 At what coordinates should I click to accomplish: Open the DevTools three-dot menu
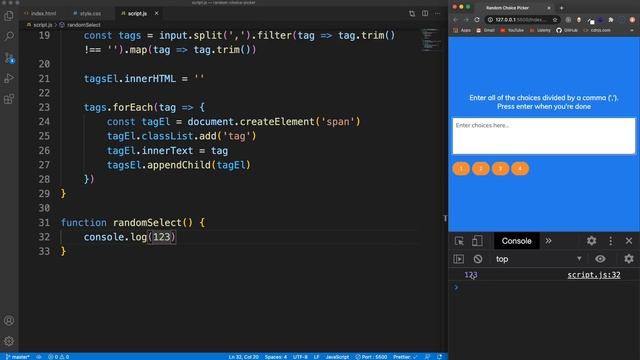tap(611, 241)
